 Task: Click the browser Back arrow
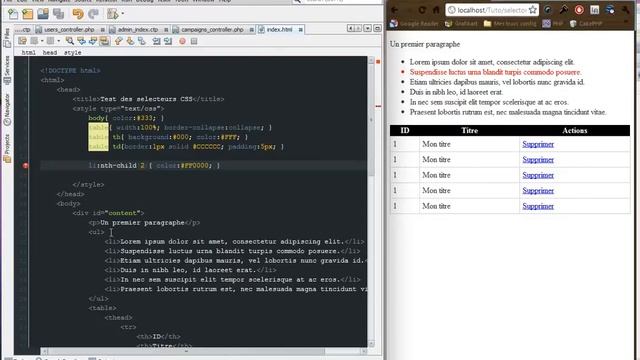click(x=394, y=10)
